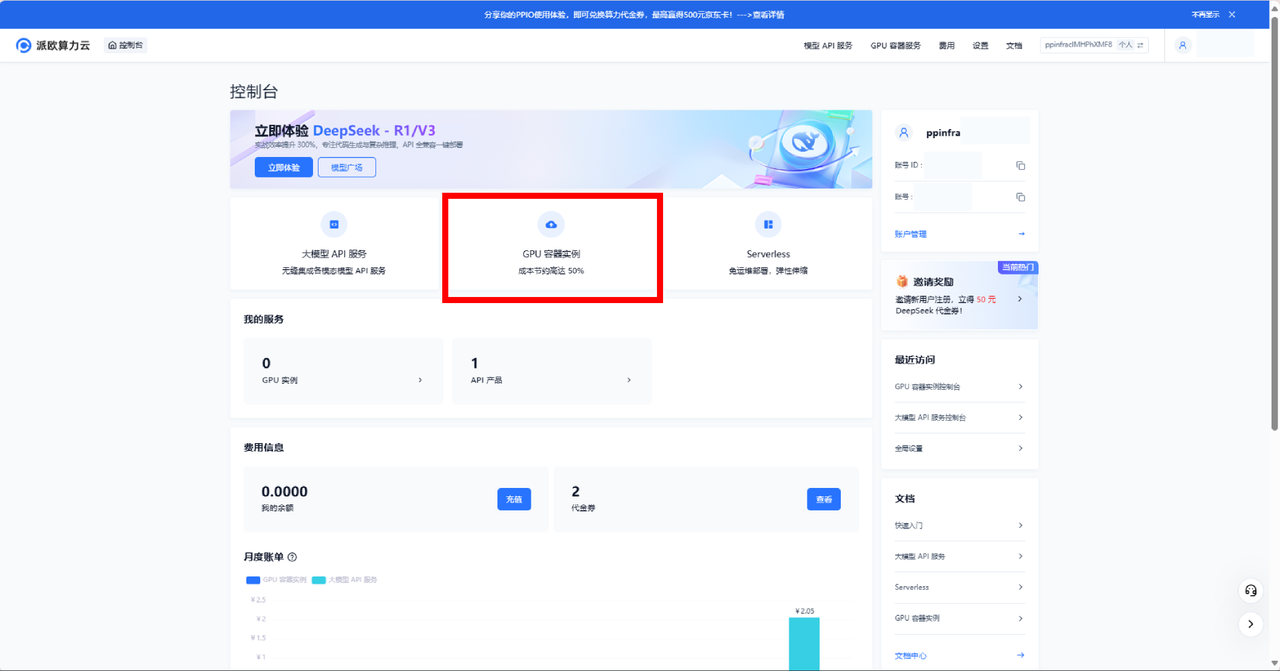Screen dimensions: 1280x671
Task: Click the GPU 容器实例 cloud icon
Action: pyautogui.click(x=551, y=224)
